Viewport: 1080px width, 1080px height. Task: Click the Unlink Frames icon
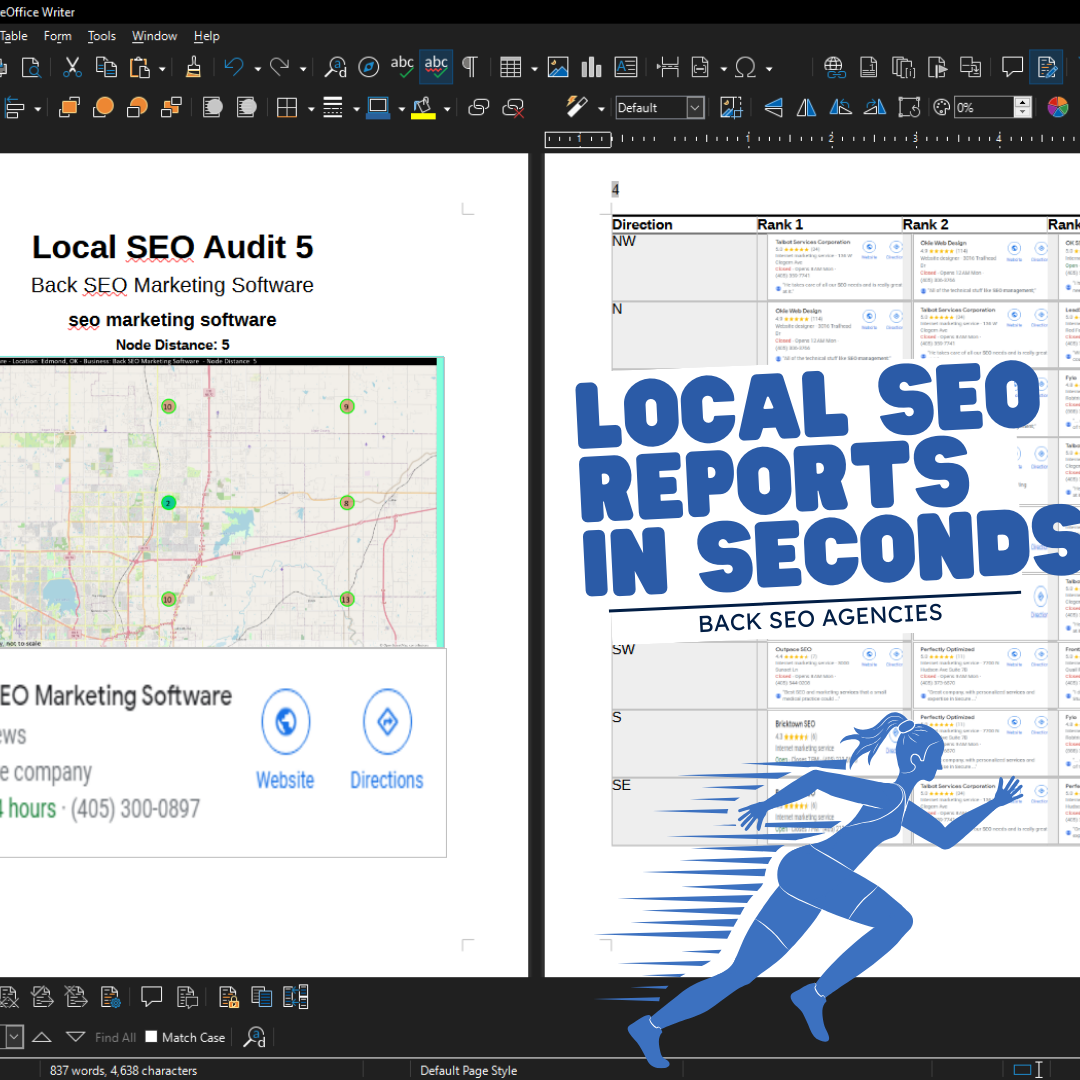pos(514,107)
